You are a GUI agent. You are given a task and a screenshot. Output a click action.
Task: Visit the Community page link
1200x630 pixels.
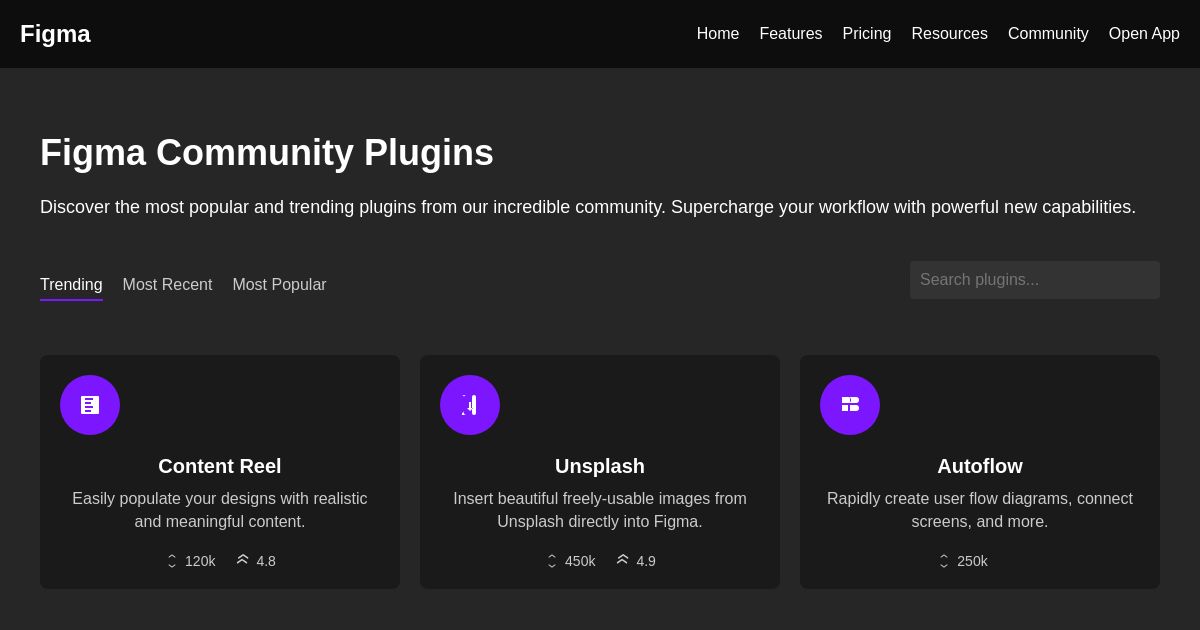(x=1048, y=33)
